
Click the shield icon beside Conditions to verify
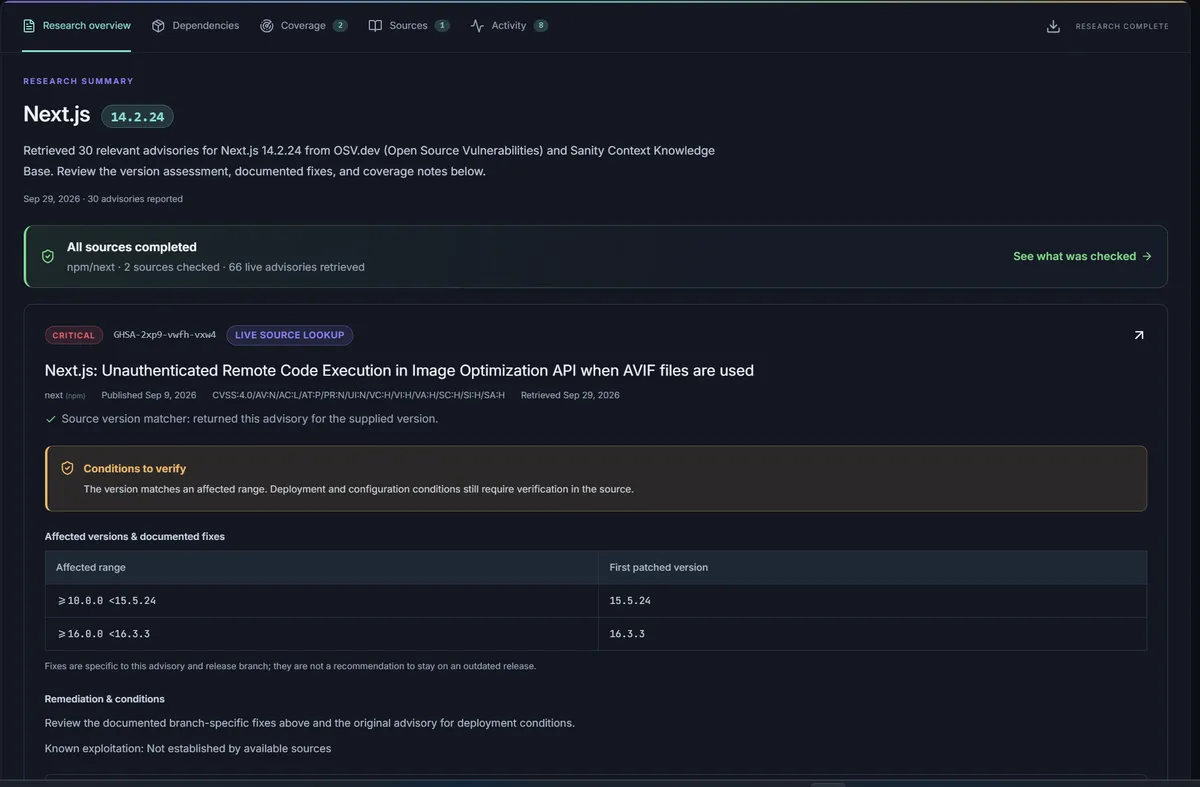click(68, 468)
